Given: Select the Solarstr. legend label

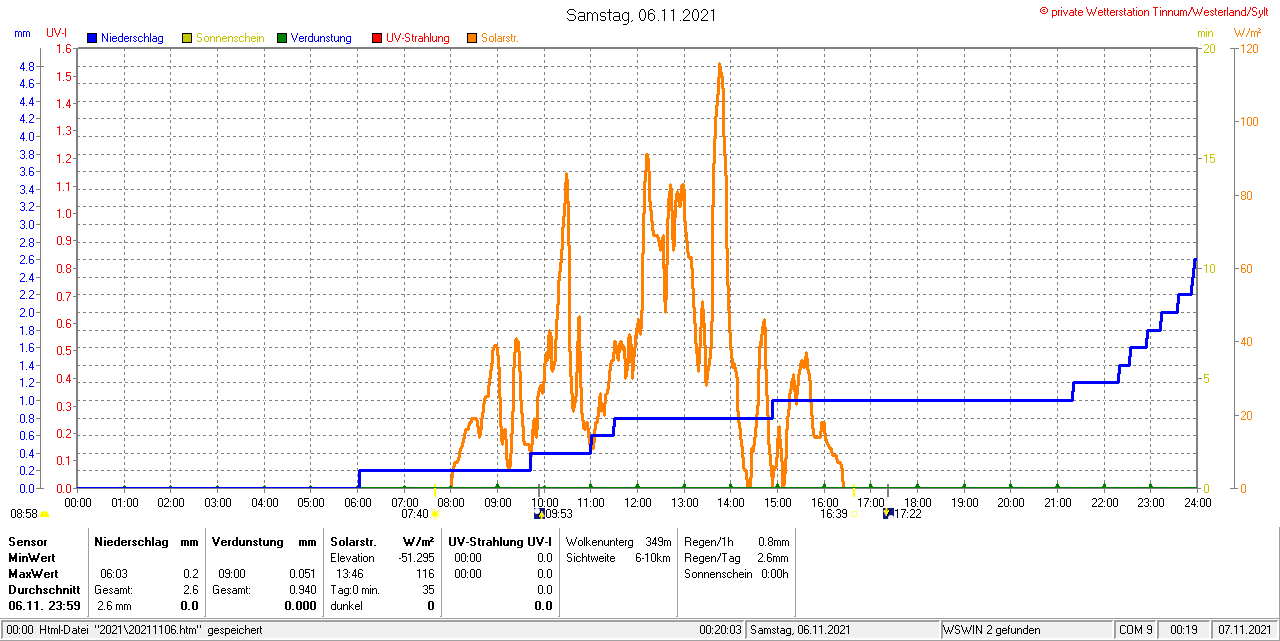Looking at the screenshot, I should [x=500, y=38].
